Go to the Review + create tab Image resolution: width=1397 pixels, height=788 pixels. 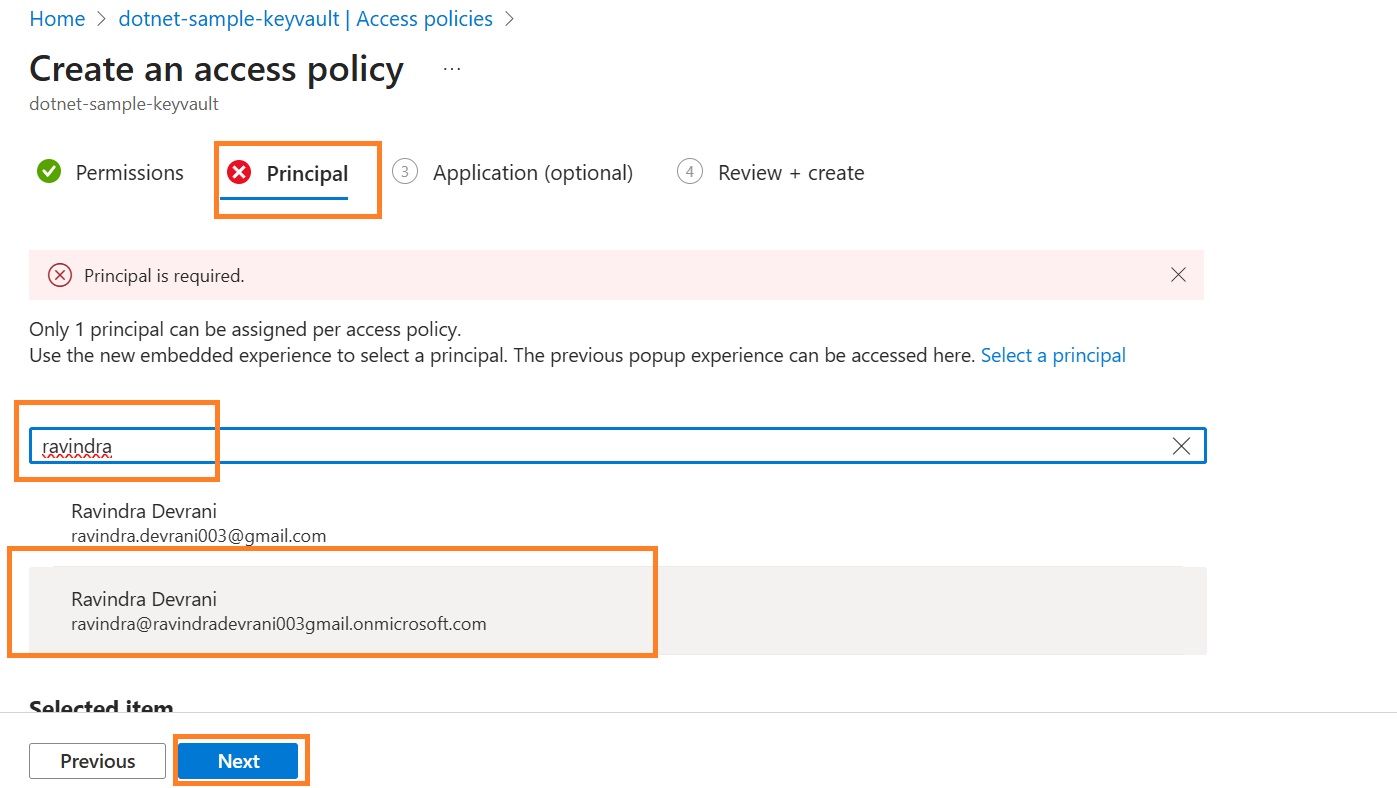pos(790,173)
